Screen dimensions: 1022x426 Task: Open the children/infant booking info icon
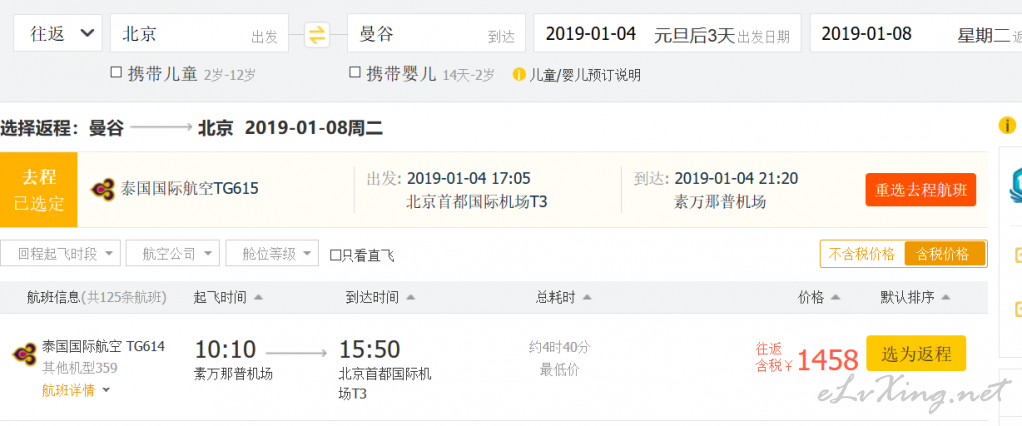(519, 74)
